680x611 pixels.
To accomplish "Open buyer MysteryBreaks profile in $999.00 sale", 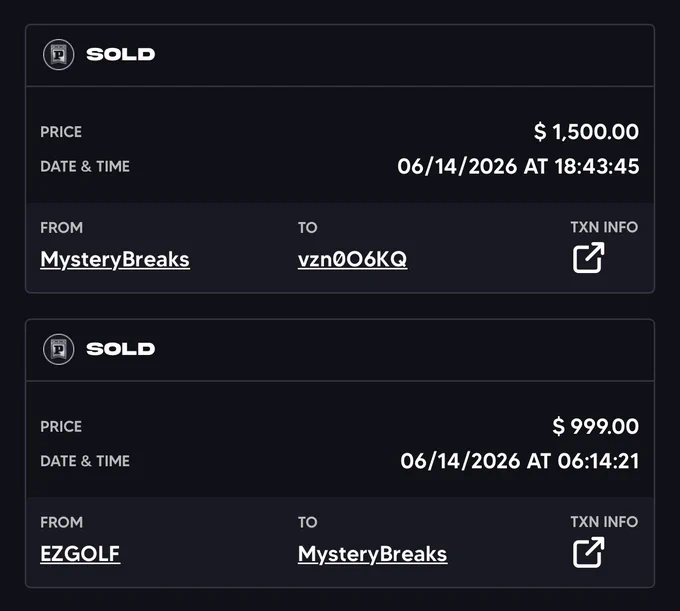I will point(373,554).
